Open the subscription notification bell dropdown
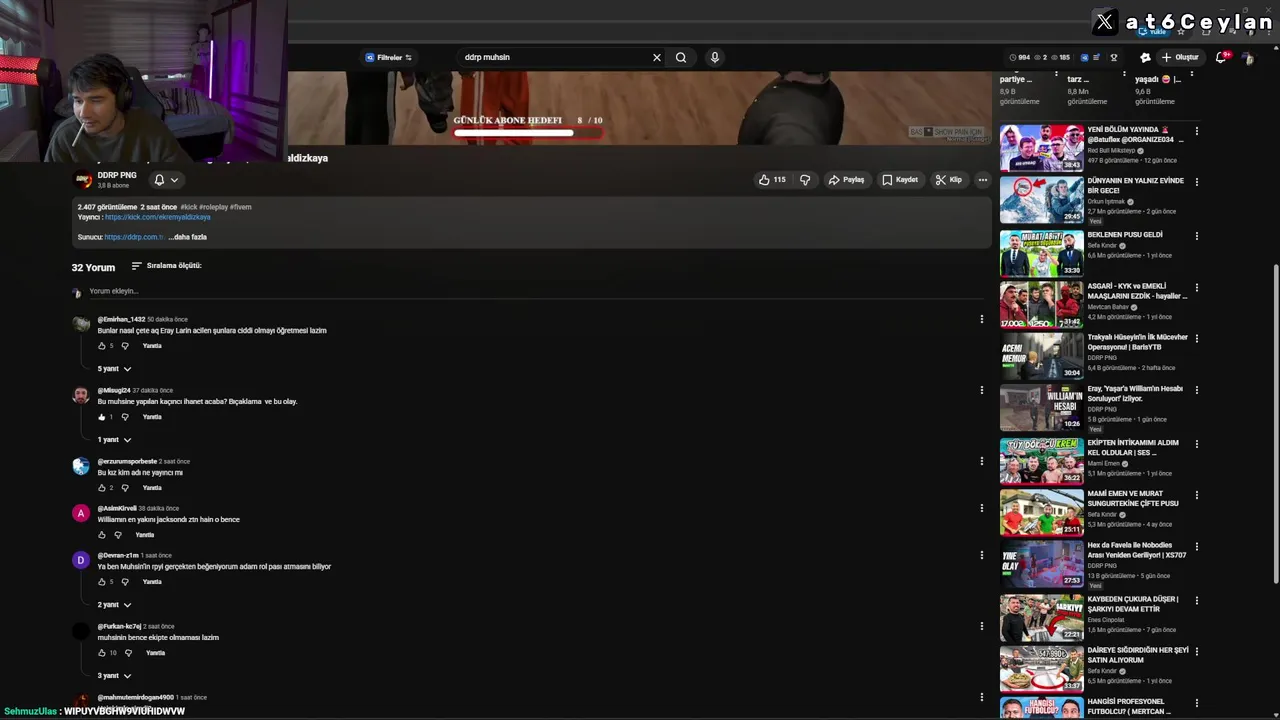1280x720 pixels. tap(166, 180)
